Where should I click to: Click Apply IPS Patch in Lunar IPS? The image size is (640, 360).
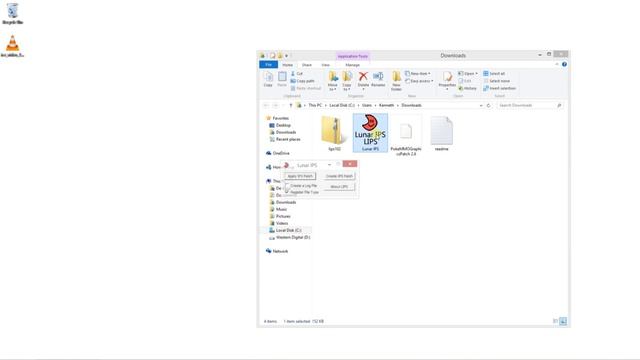[x=300, y=176]
